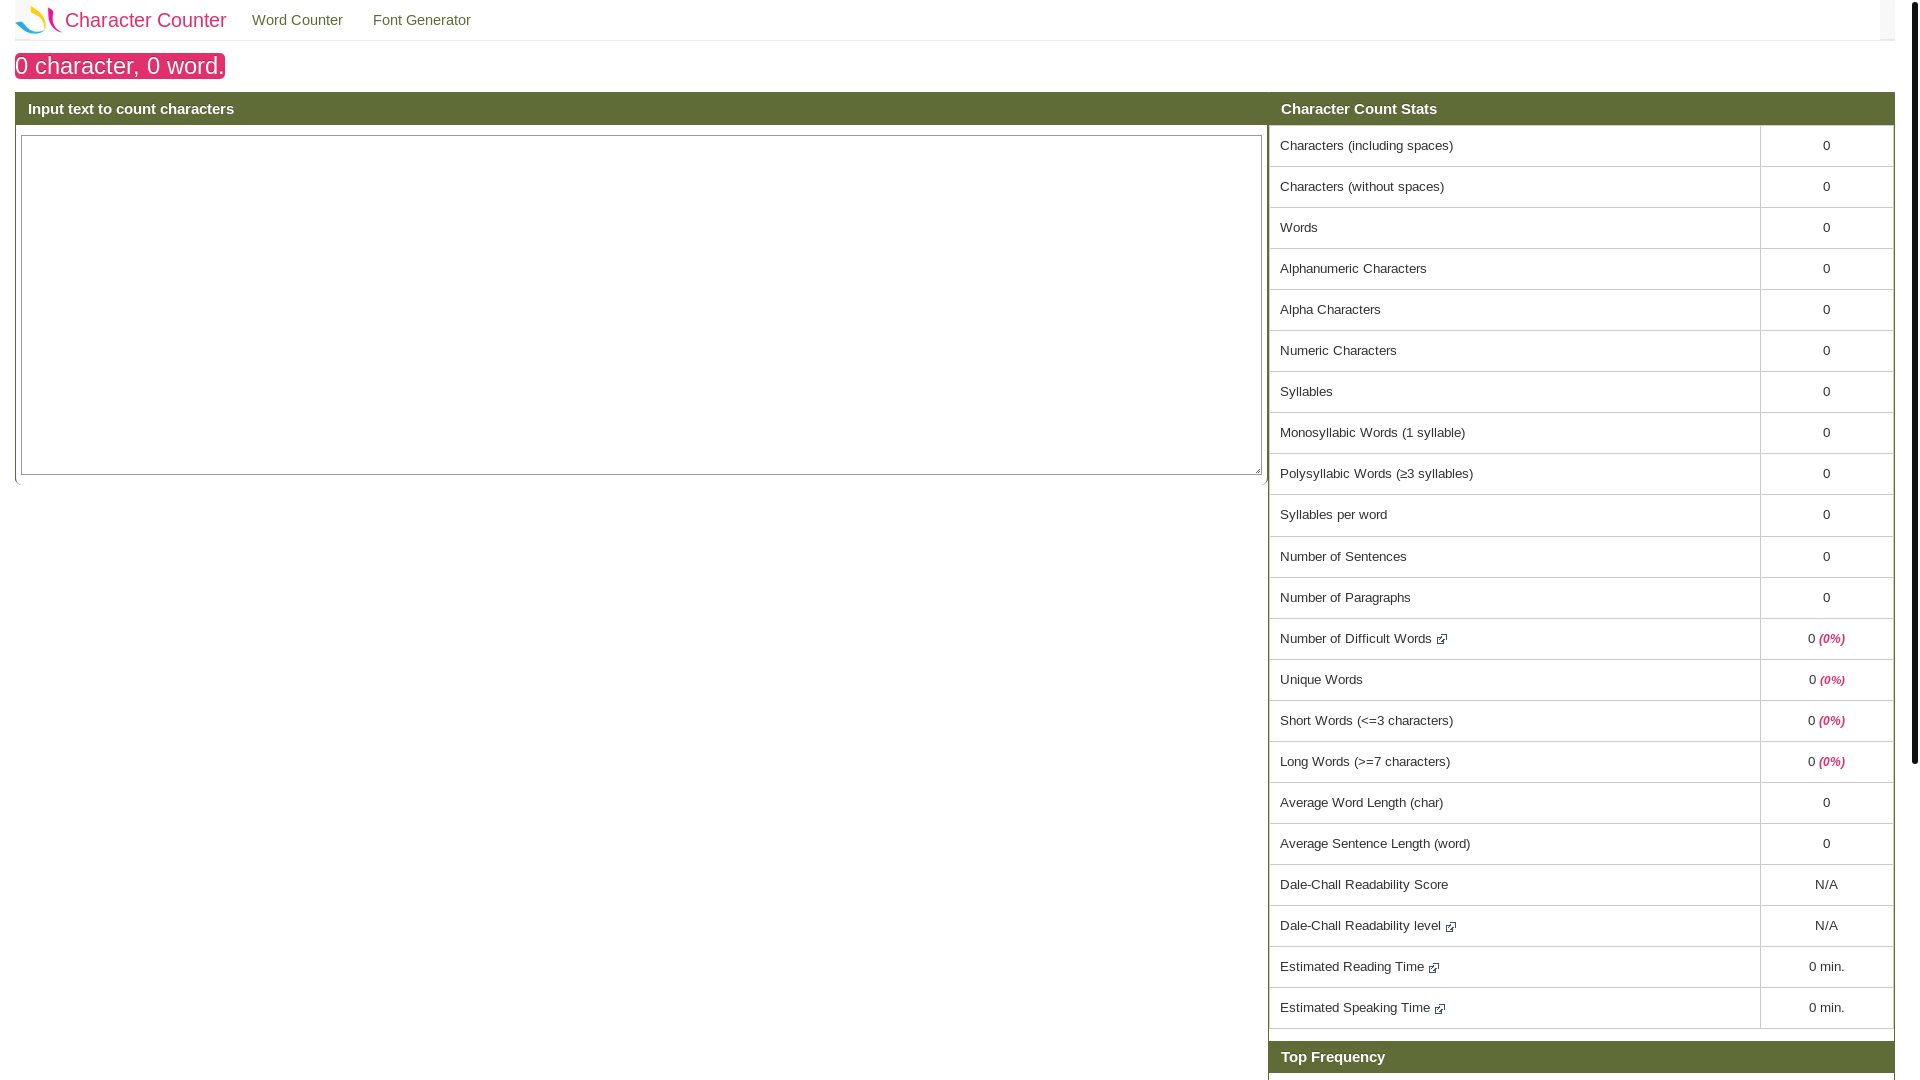Click the 'Top Frequency' section header
This screenshot has width=1920, height=1080.
[x=1333, y=1057]
